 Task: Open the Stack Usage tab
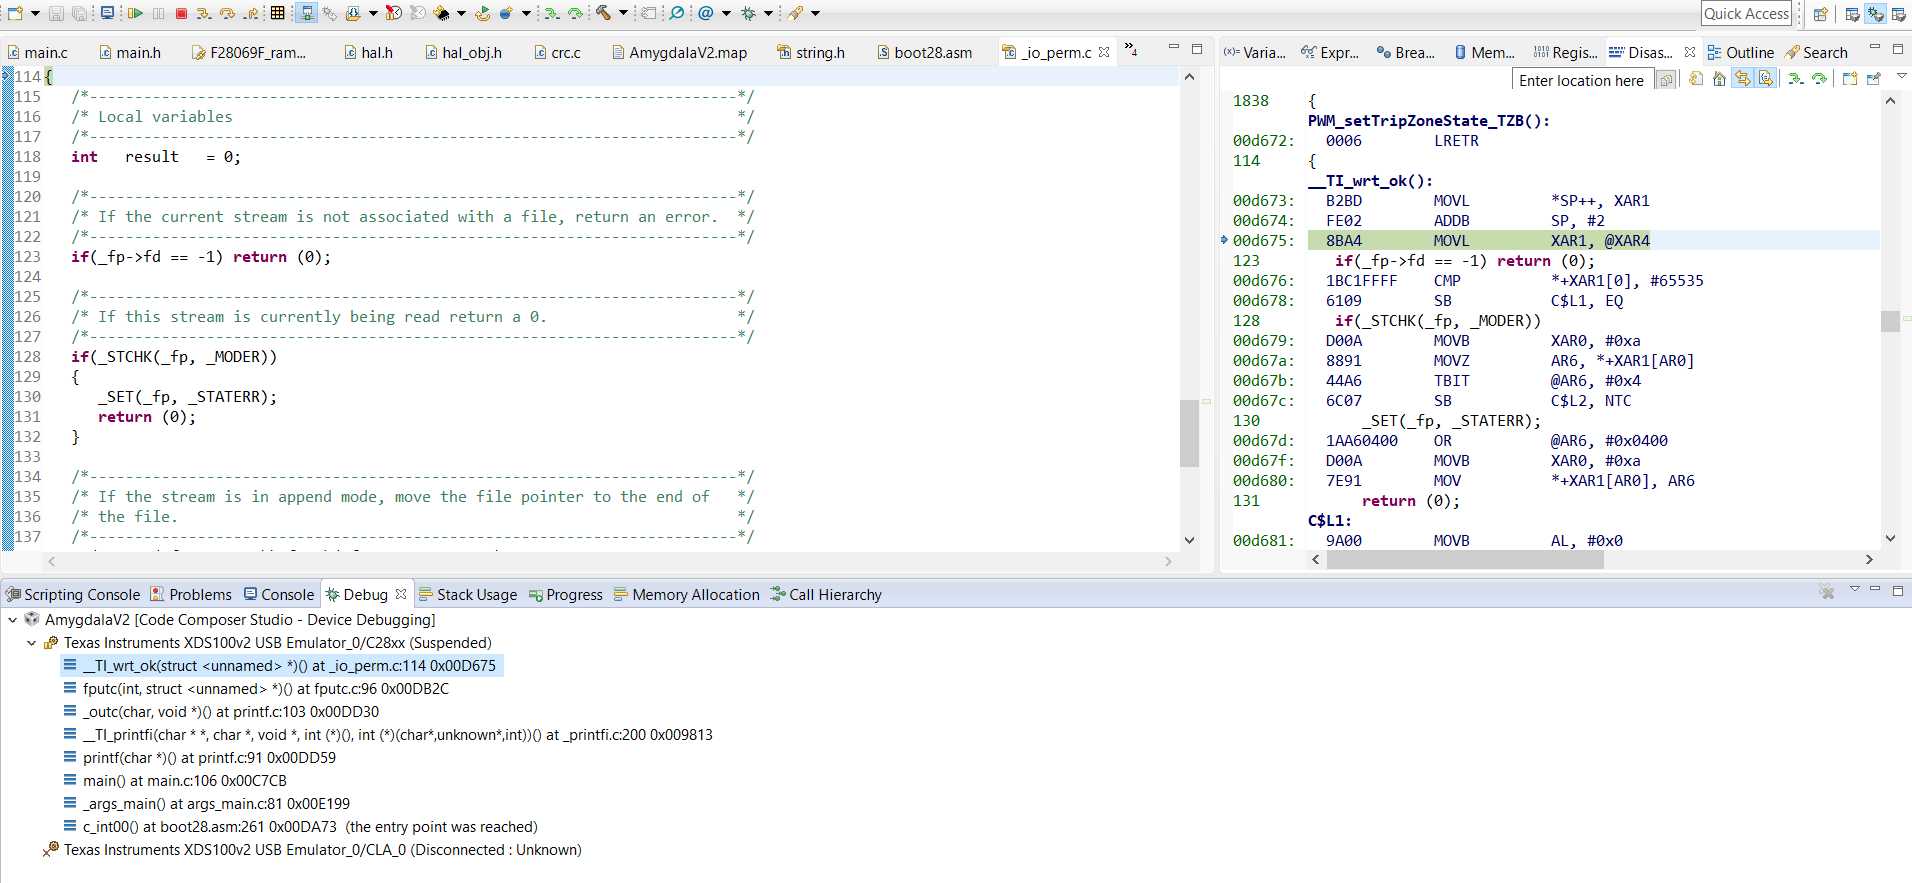point(468,595)
